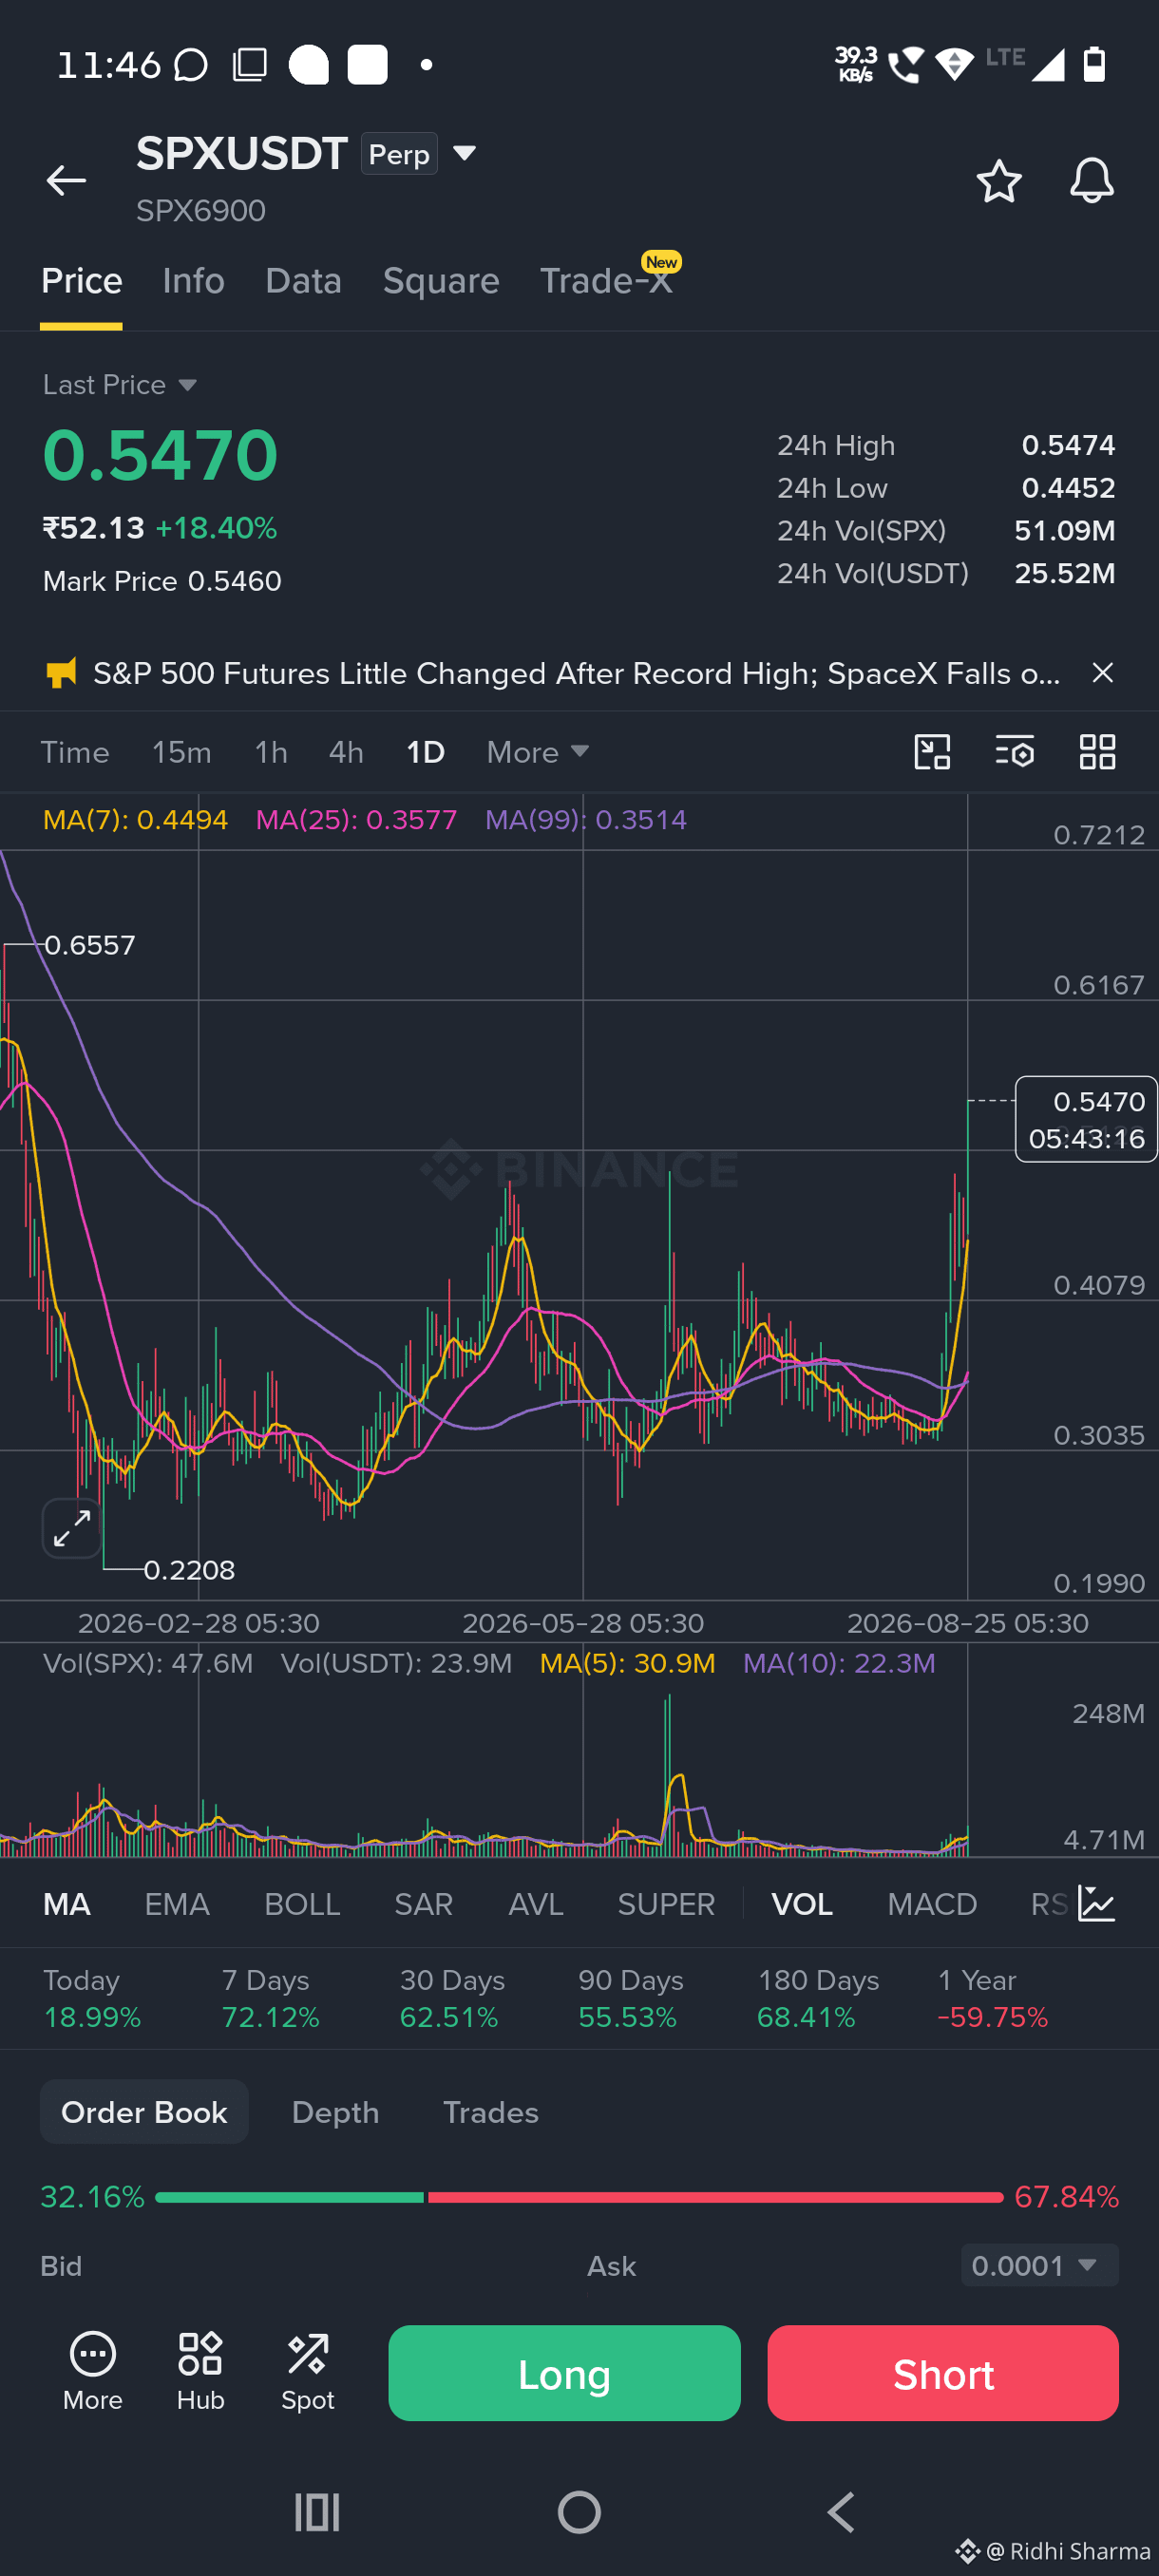
Task: Select the 4h chart interval
Action: [x=346, y=752]
